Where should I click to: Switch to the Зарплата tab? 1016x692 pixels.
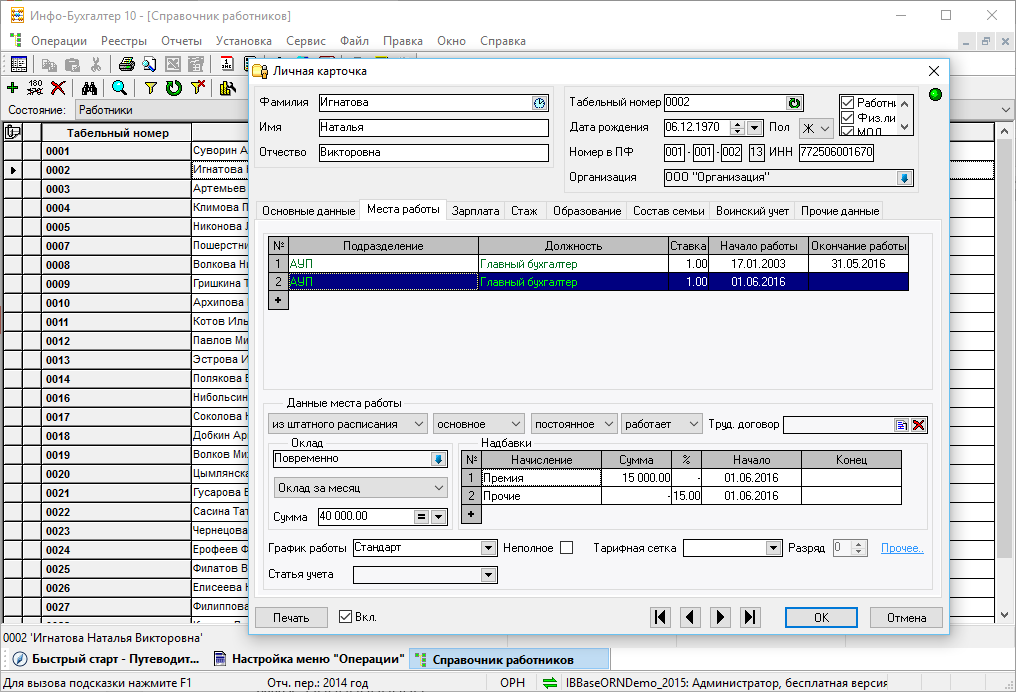pos(475,211)
